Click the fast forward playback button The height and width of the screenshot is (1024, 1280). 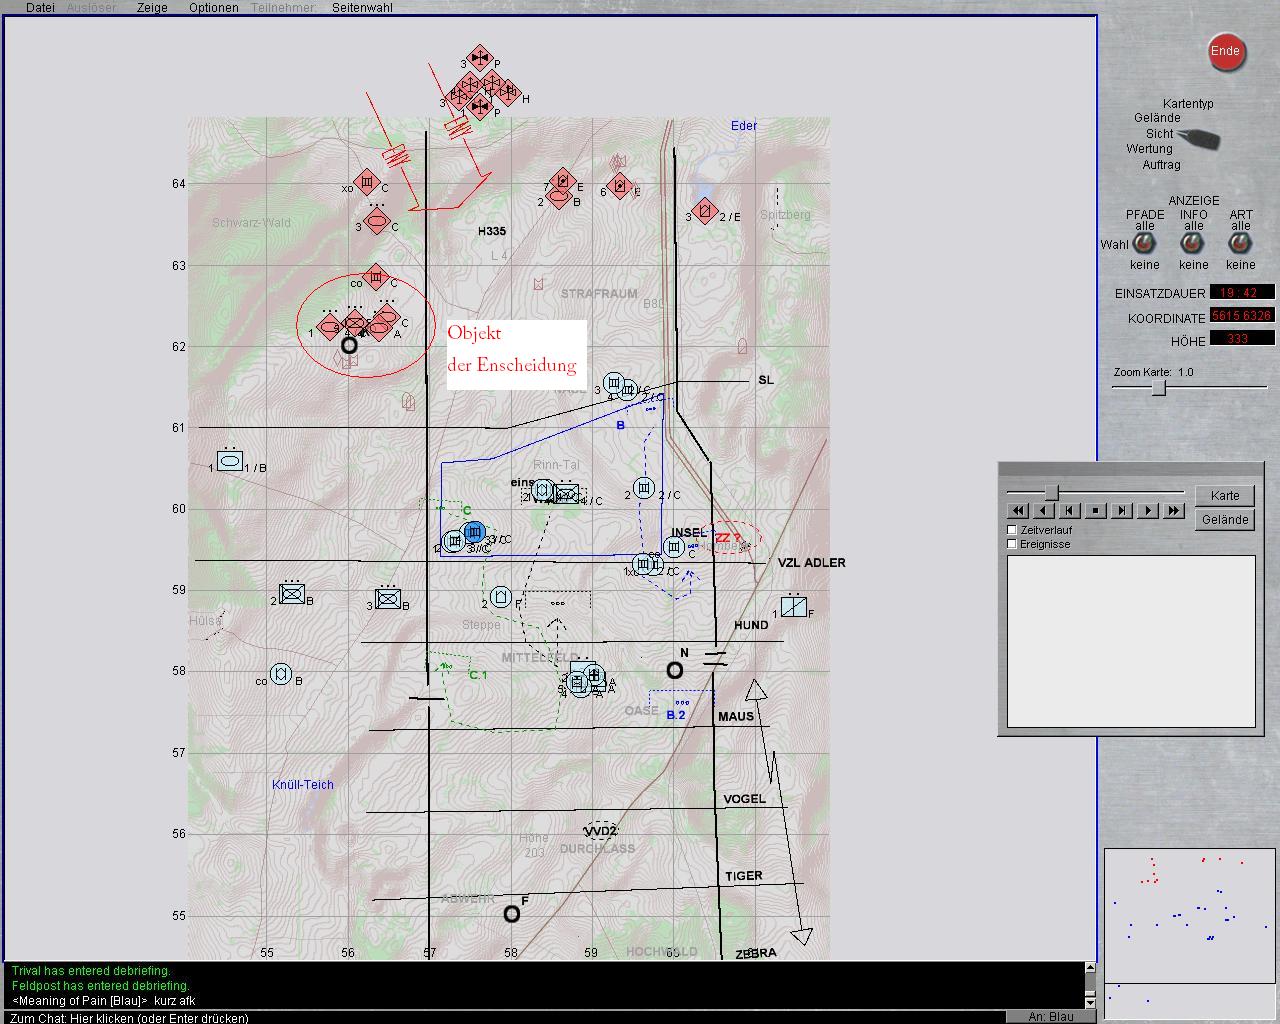click(x=1174, y=511)
